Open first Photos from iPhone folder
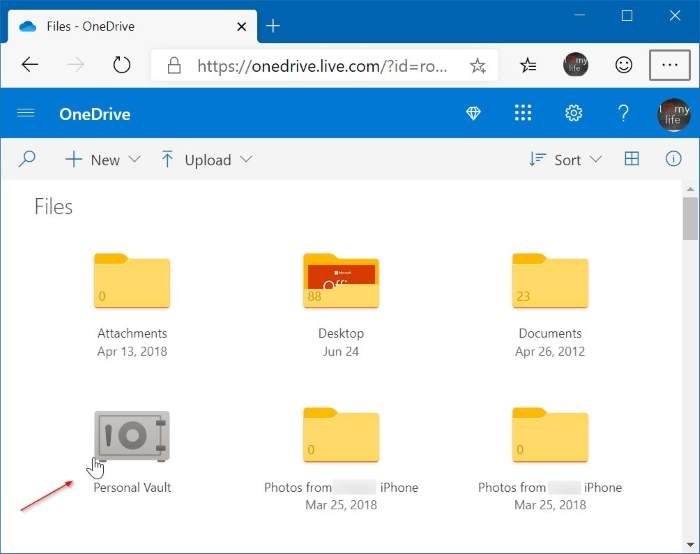700x554 pixels. coord(341,435)
